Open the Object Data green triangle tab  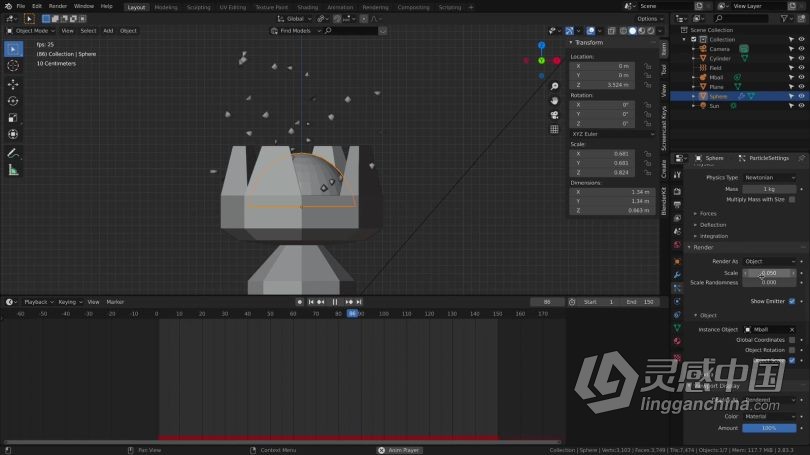pyautogui.click(x=677, y=328)
